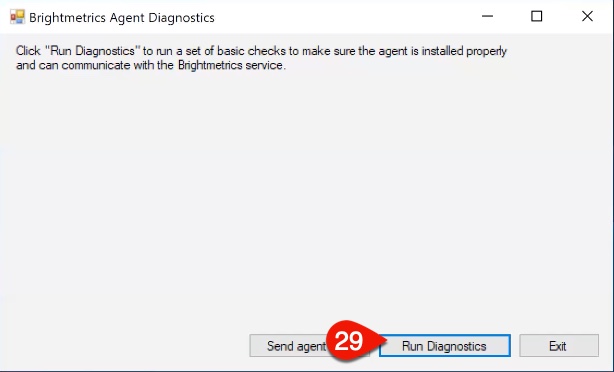Run the agent diagnostics checks
Viewport: 614px width, 372px height.
pyautogui.click(x=444, y=346)
